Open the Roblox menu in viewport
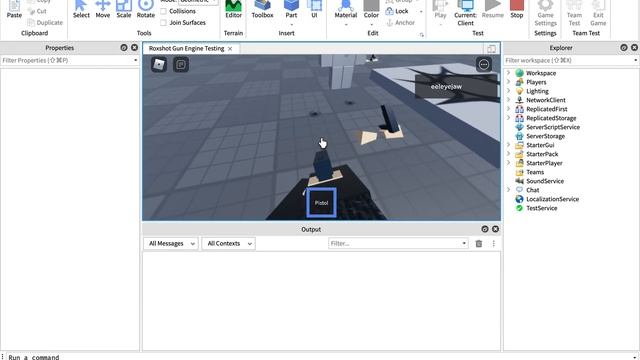This screenshot has width=640, height=360. [x=159, y=64]
